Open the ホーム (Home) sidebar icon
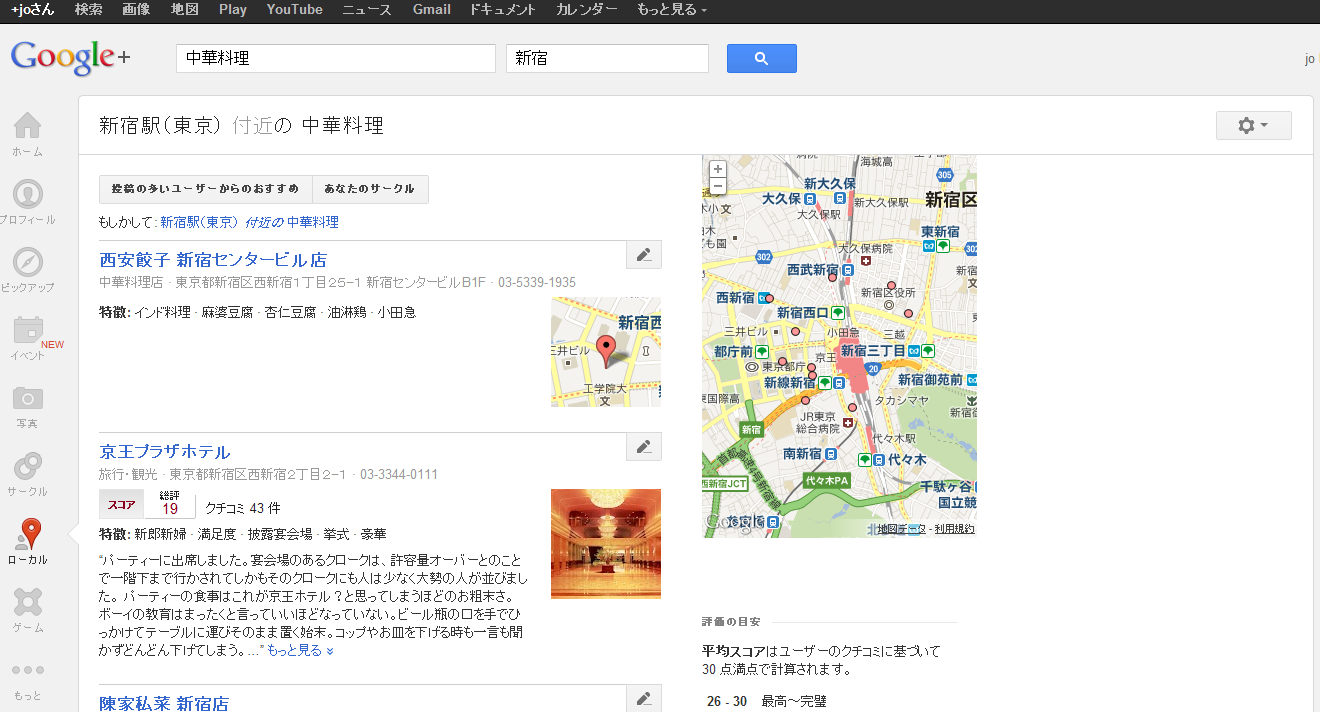This screenshot has width=1320, height=712. coord(27,127)
